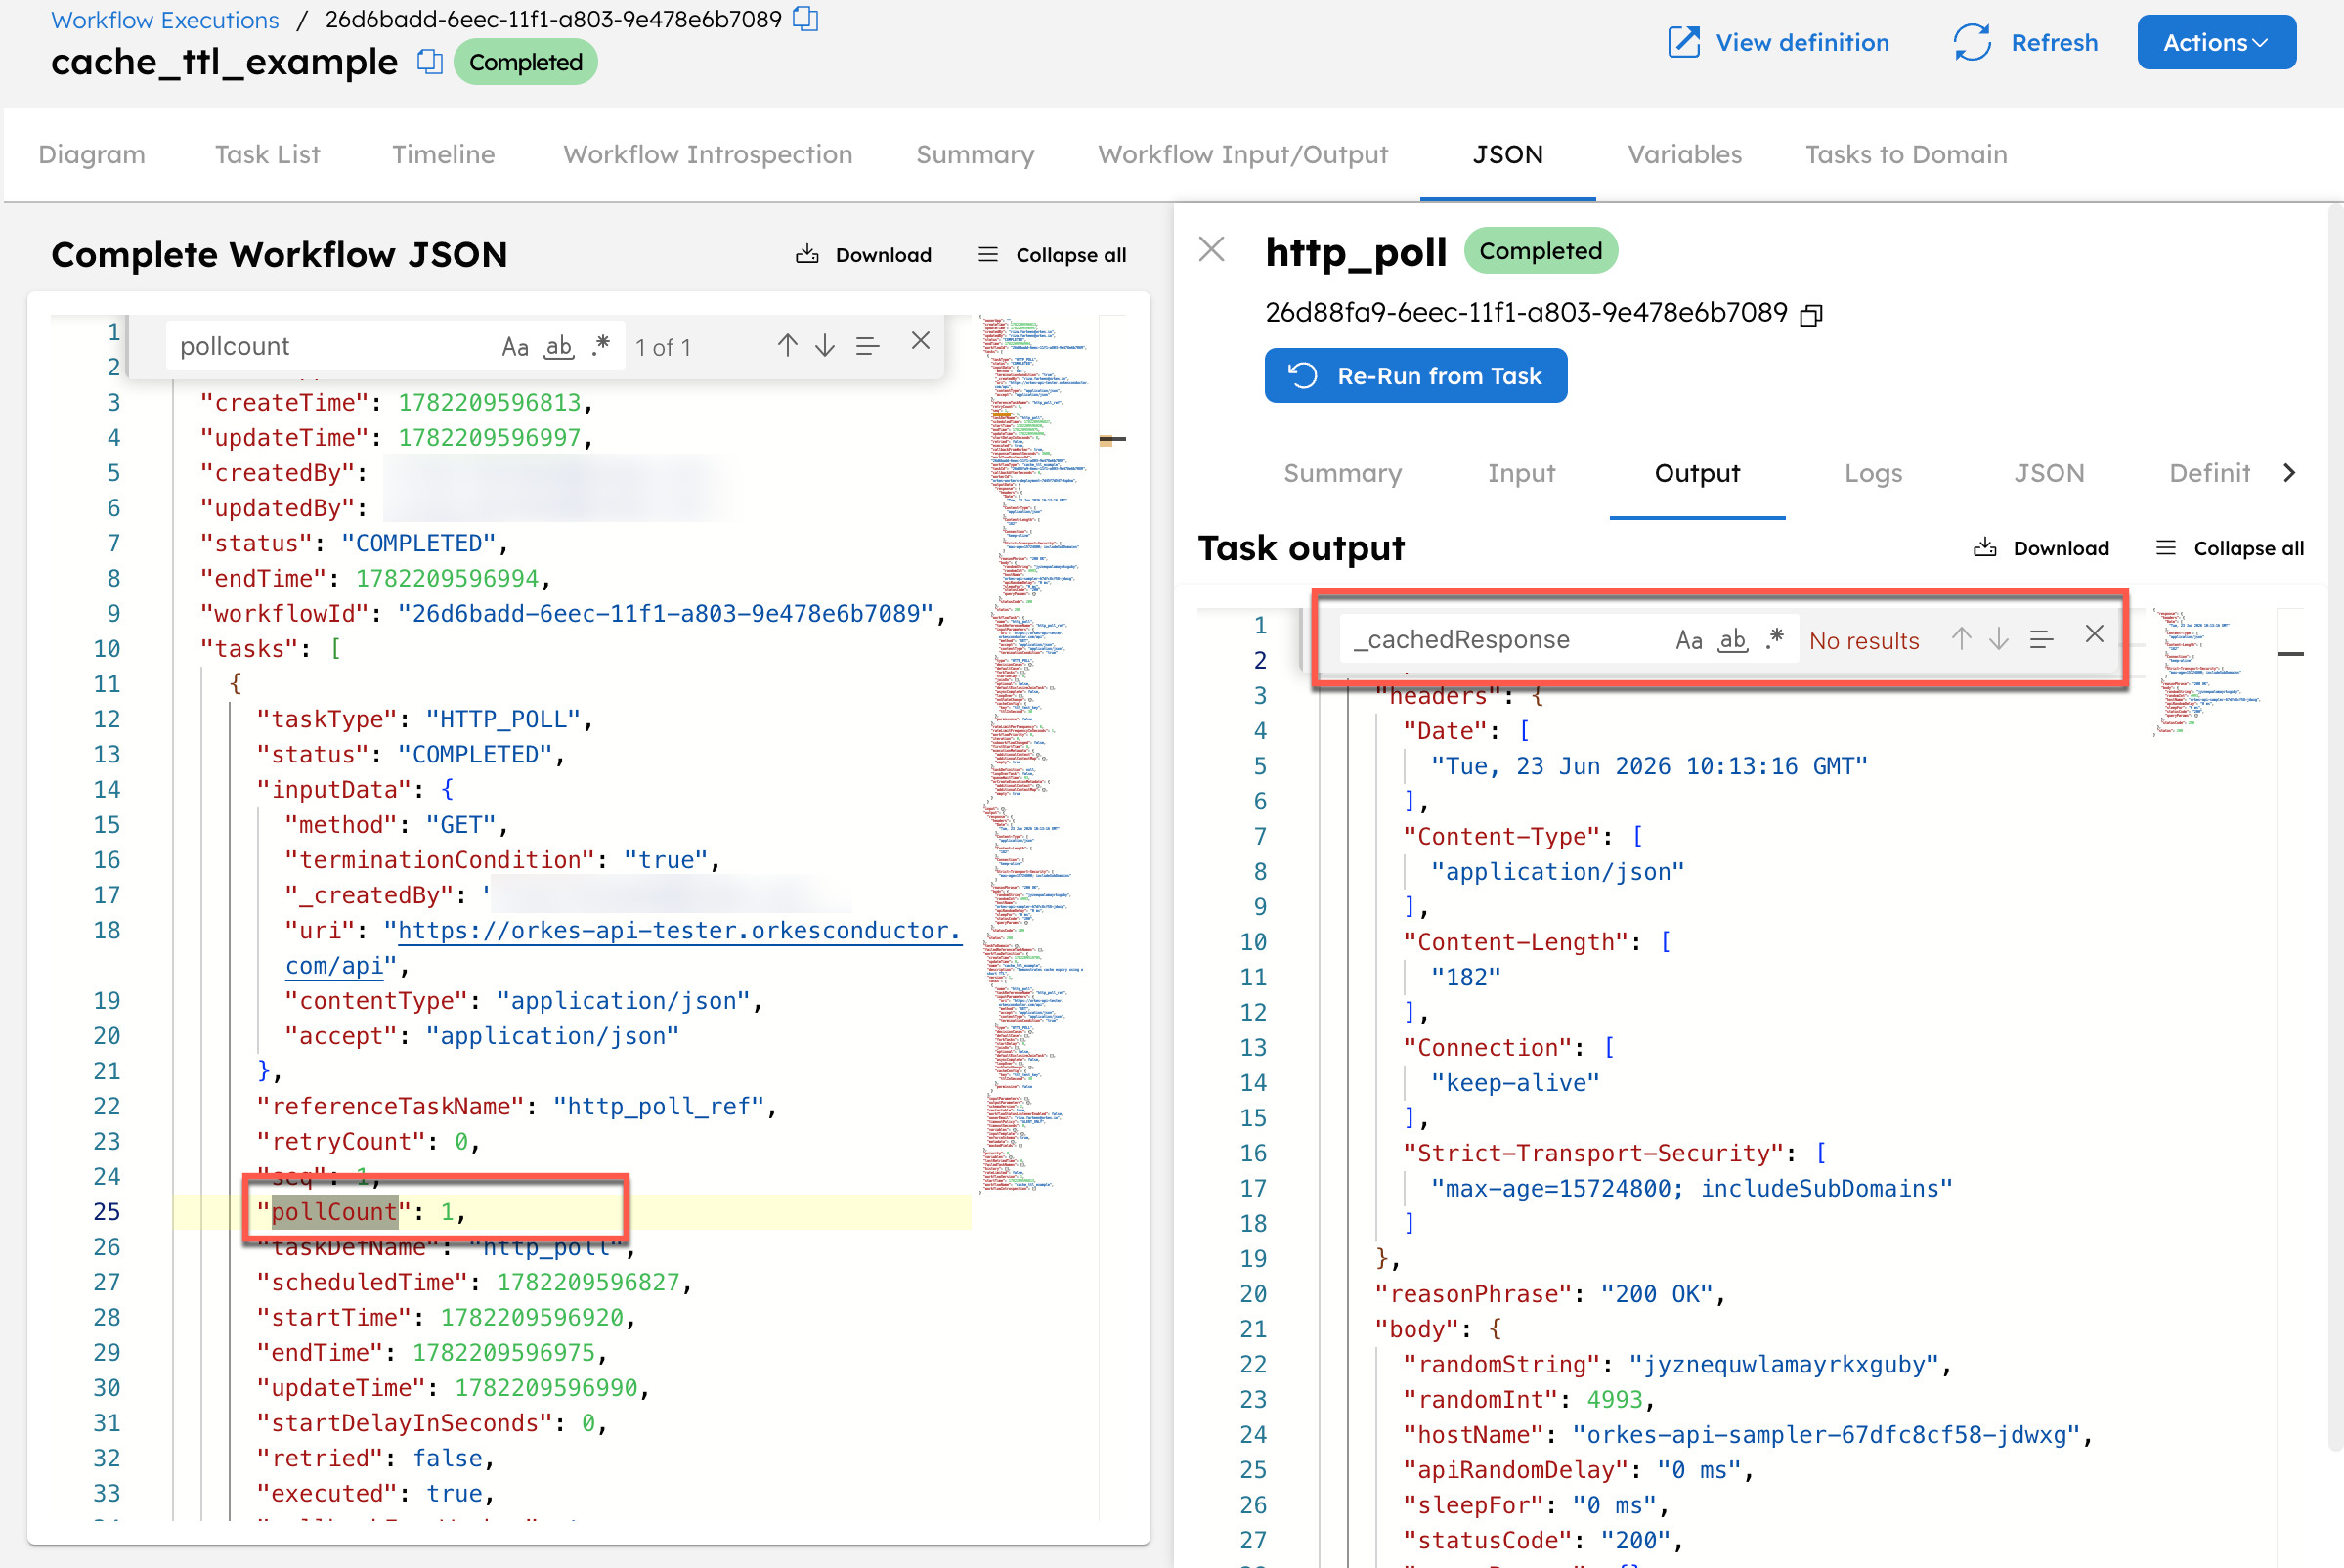Screen dimensions: 2344x1568
Task: Open the task Input tab
Action: pos(1521,473)
